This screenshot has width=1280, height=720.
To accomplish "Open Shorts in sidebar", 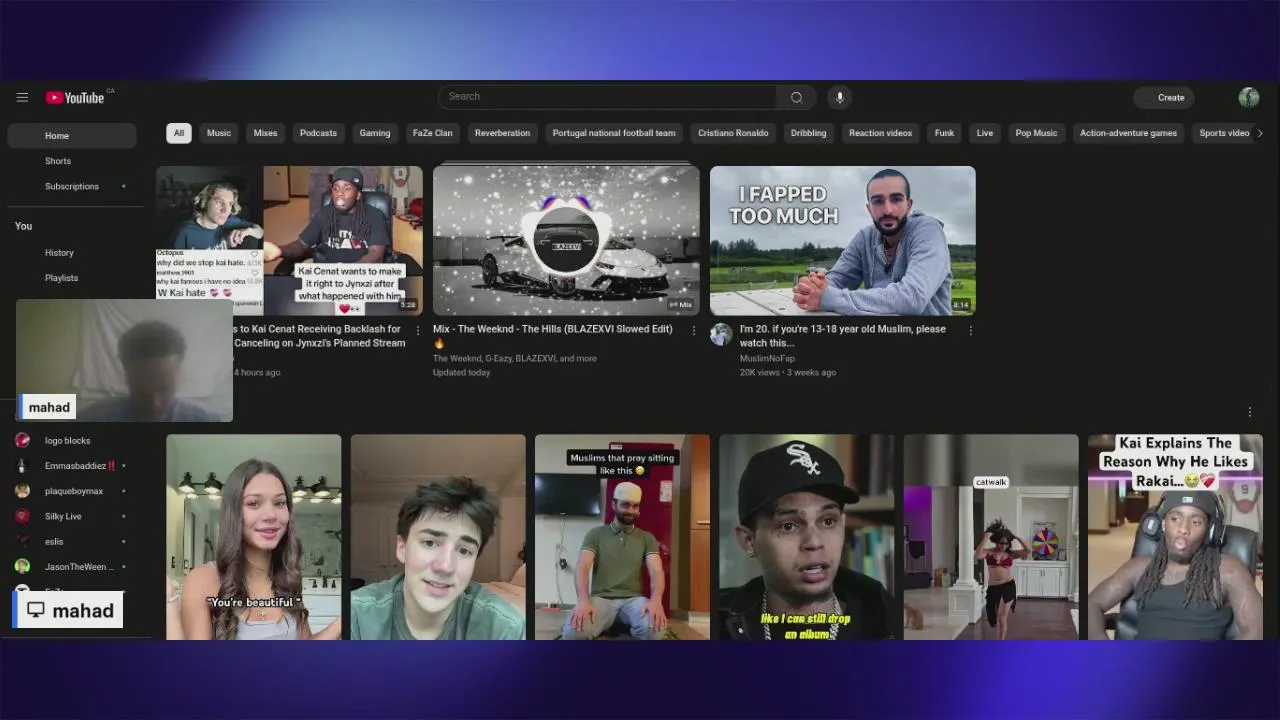I will pyautogui.click(x=72, y=161).
